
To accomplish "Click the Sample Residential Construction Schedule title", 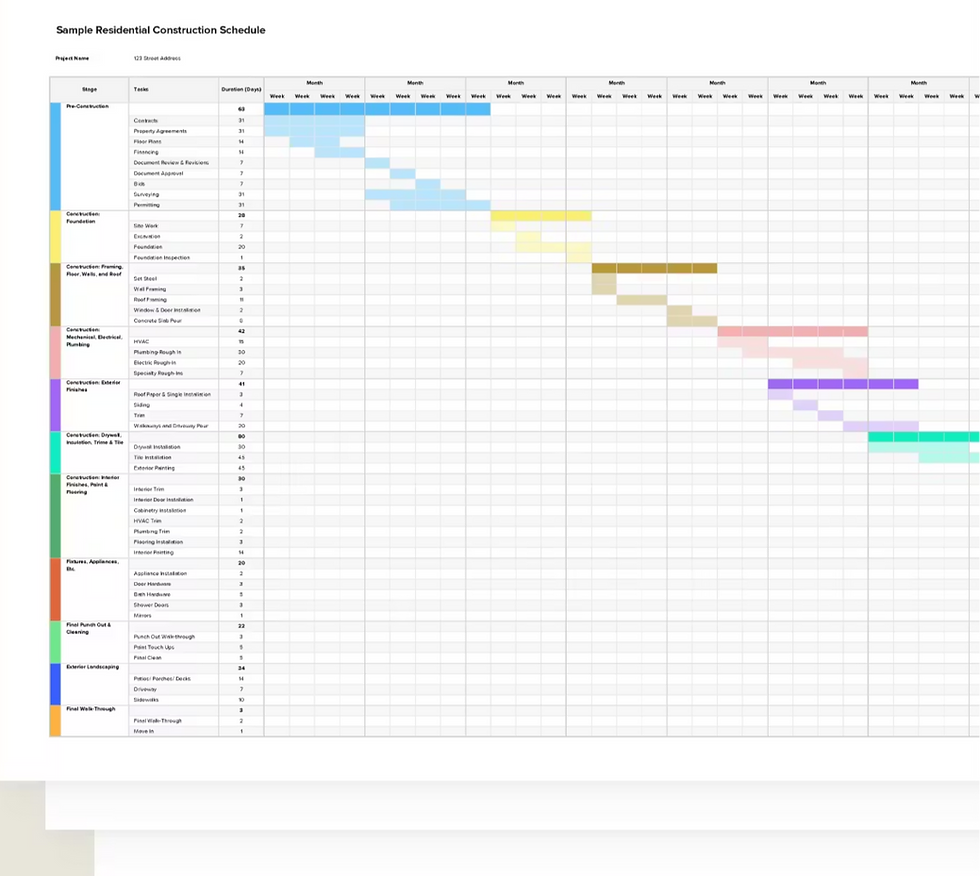I will tap(161, 30).
